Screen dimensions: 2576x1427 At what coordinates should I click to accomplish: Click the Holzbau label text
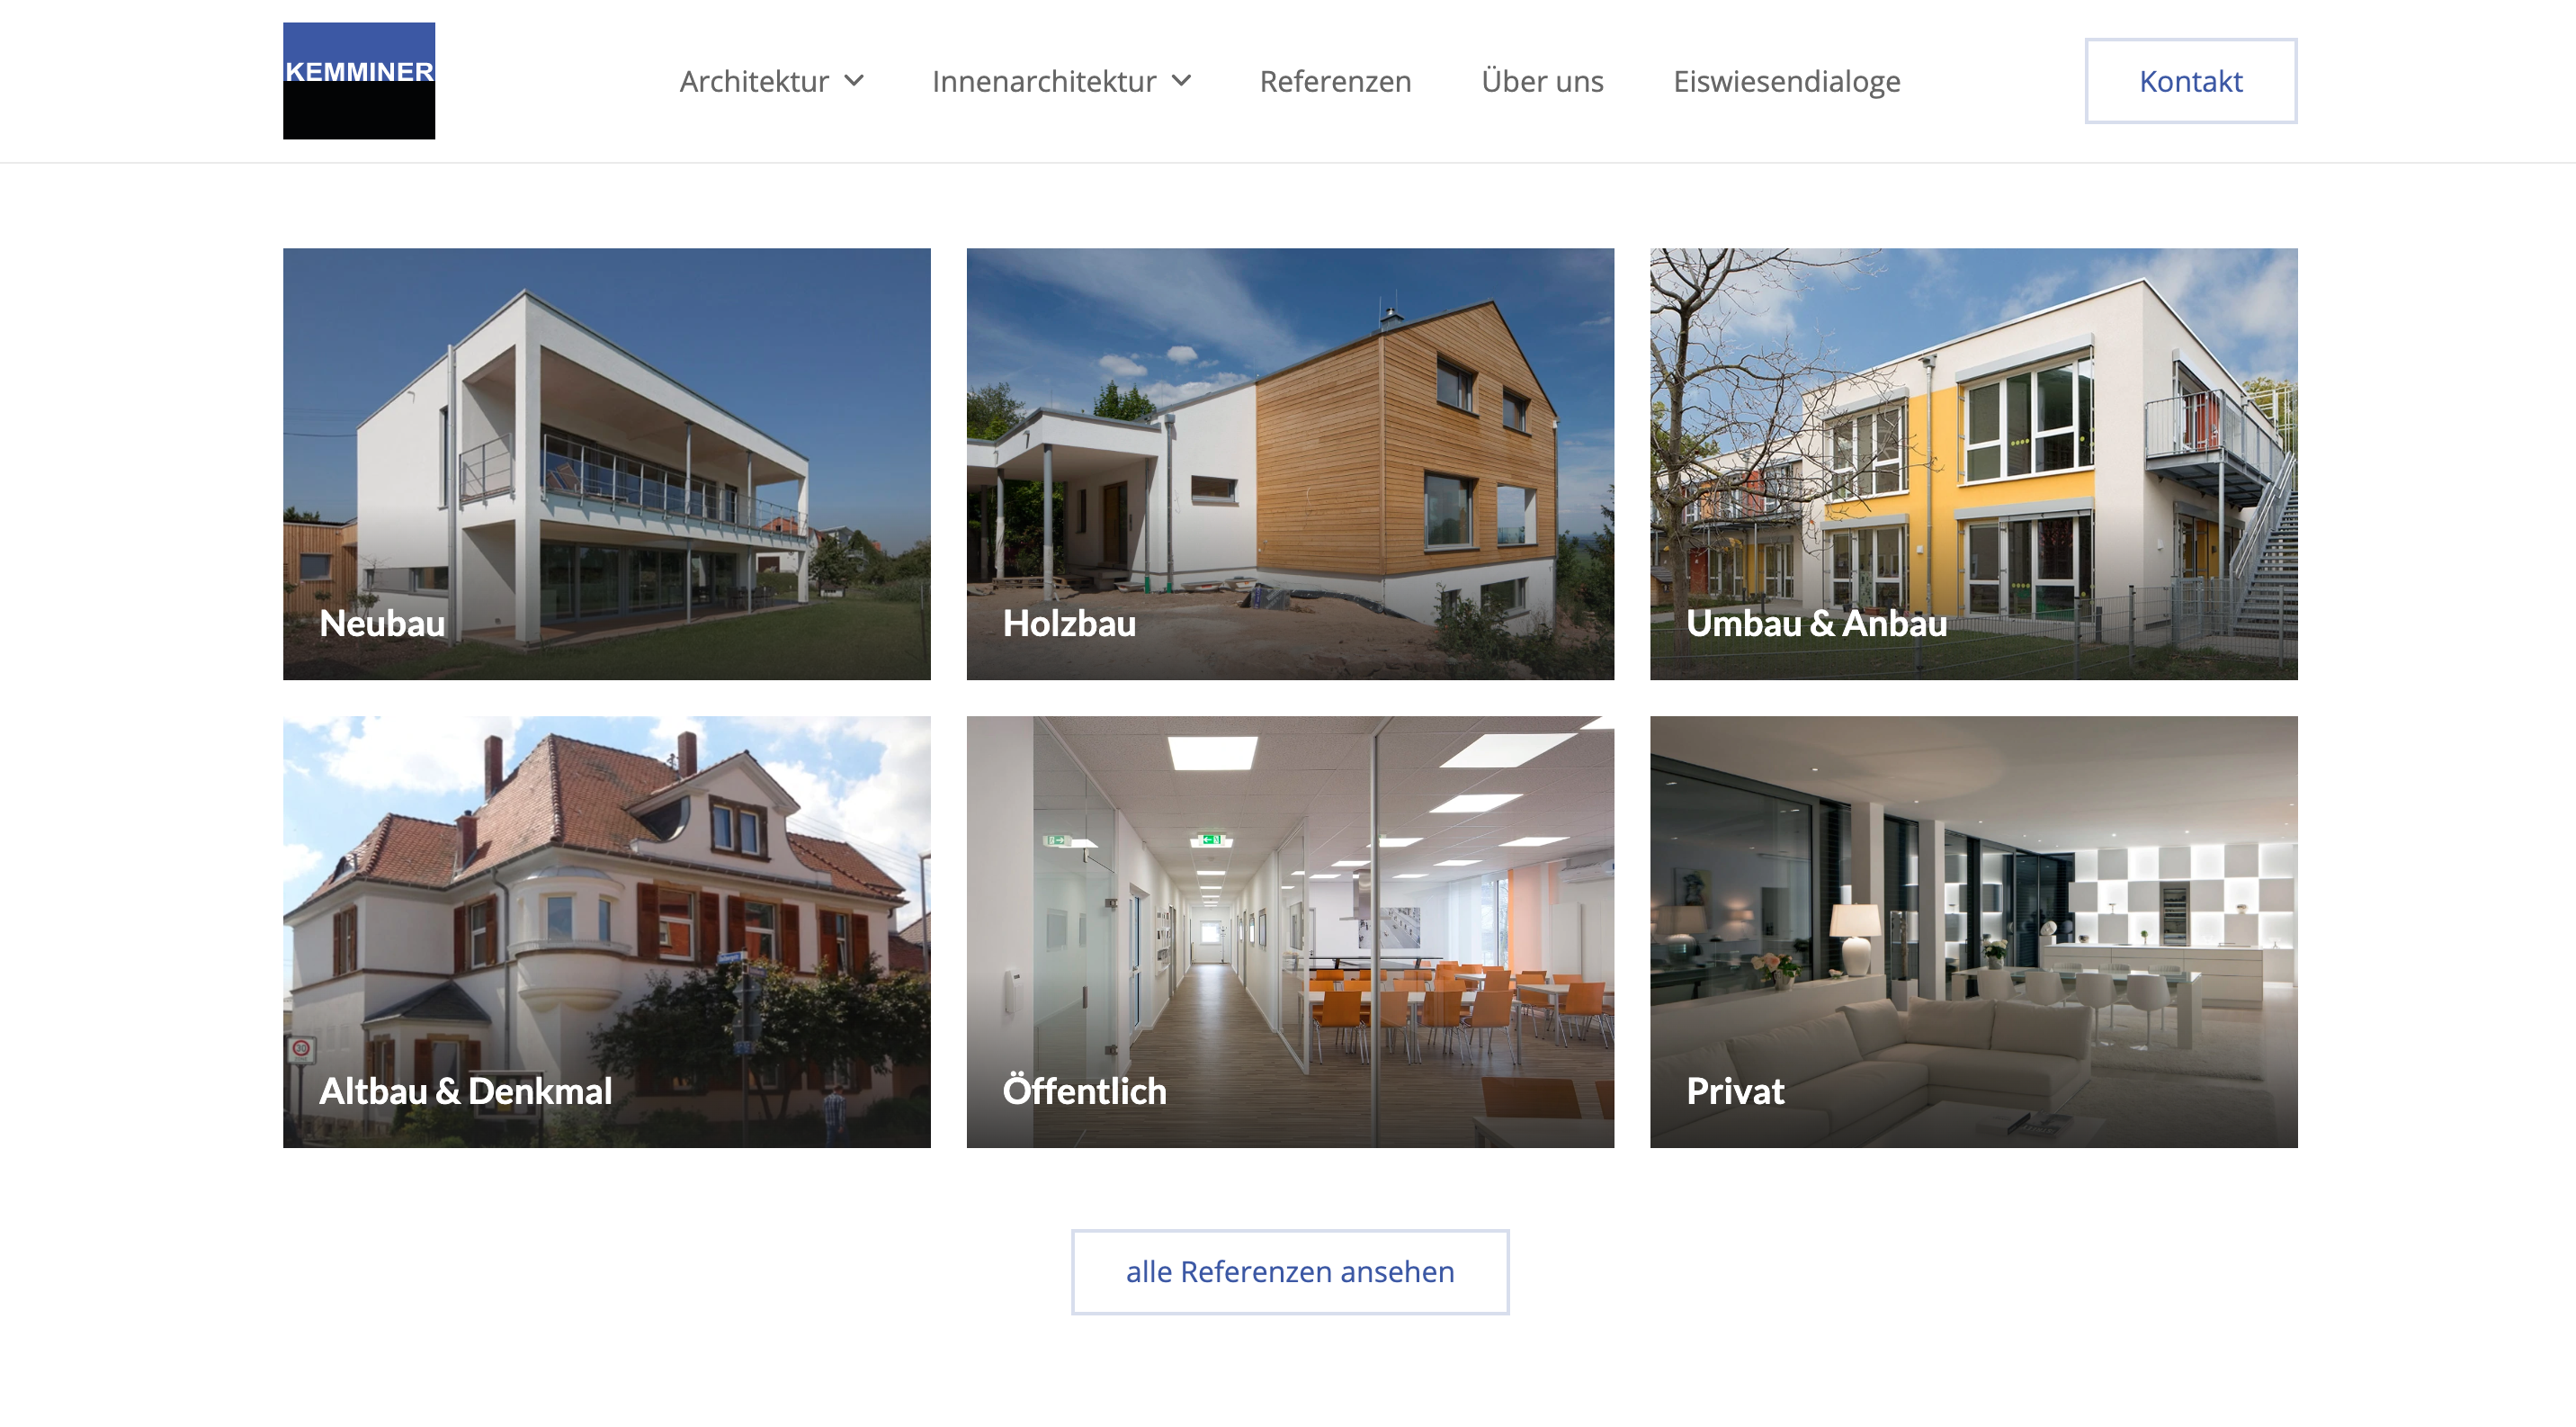click(1069, 623)
